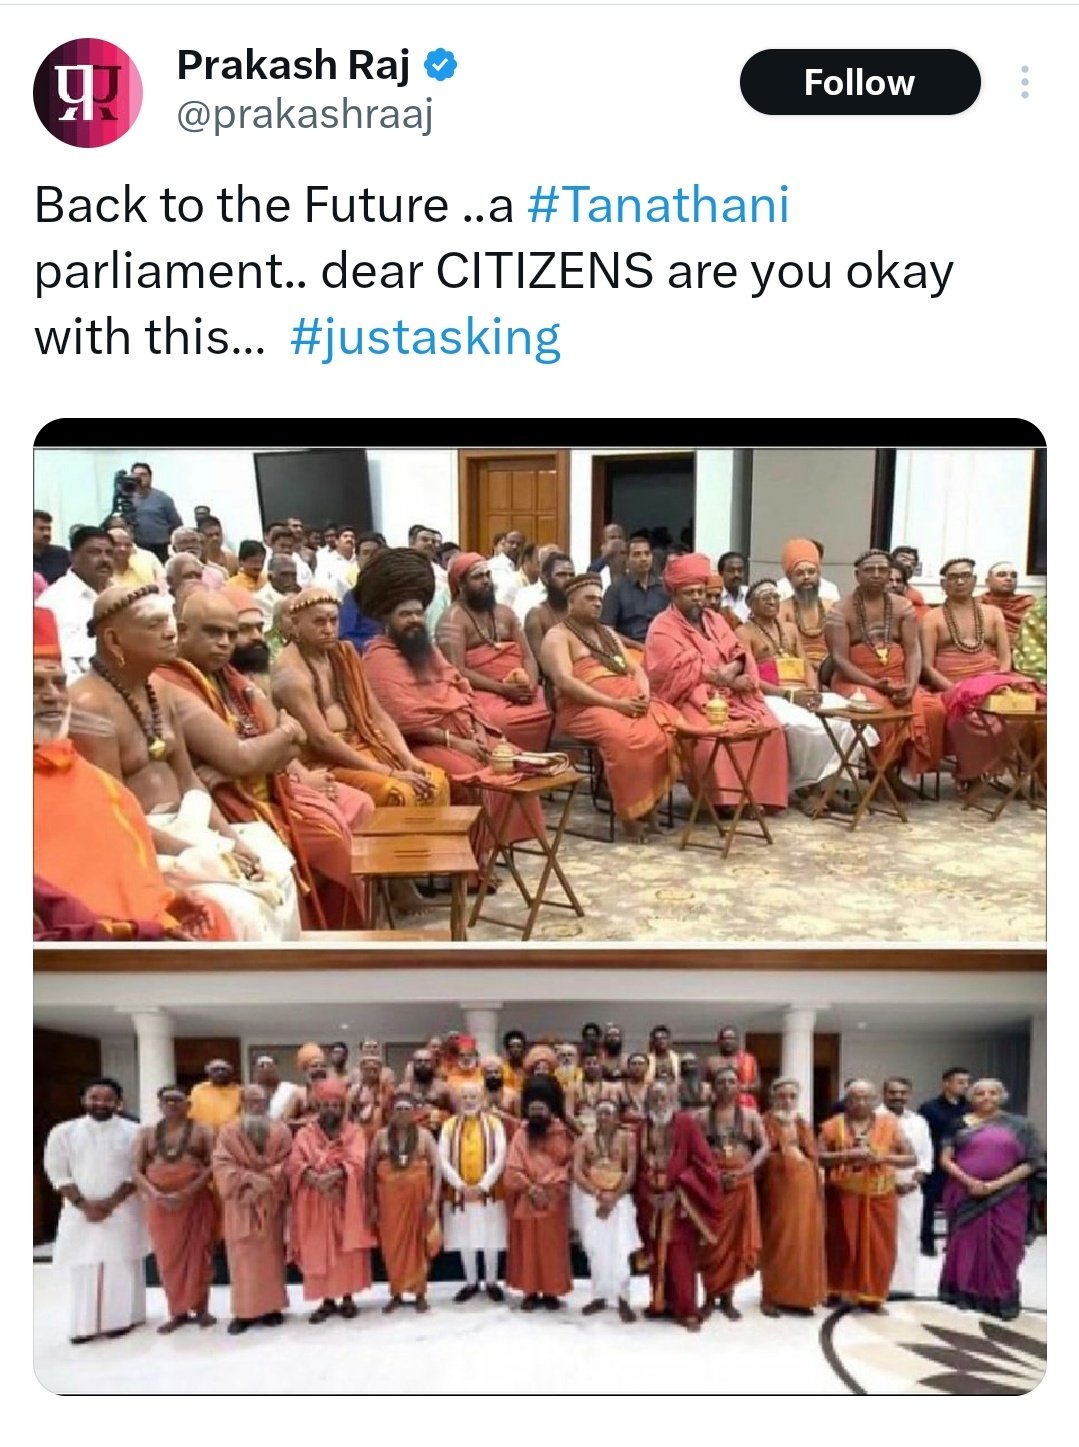1079x1447 pixels.
Task: Click the cameraman in the top photo corner
Action: (x=145, y=510)
